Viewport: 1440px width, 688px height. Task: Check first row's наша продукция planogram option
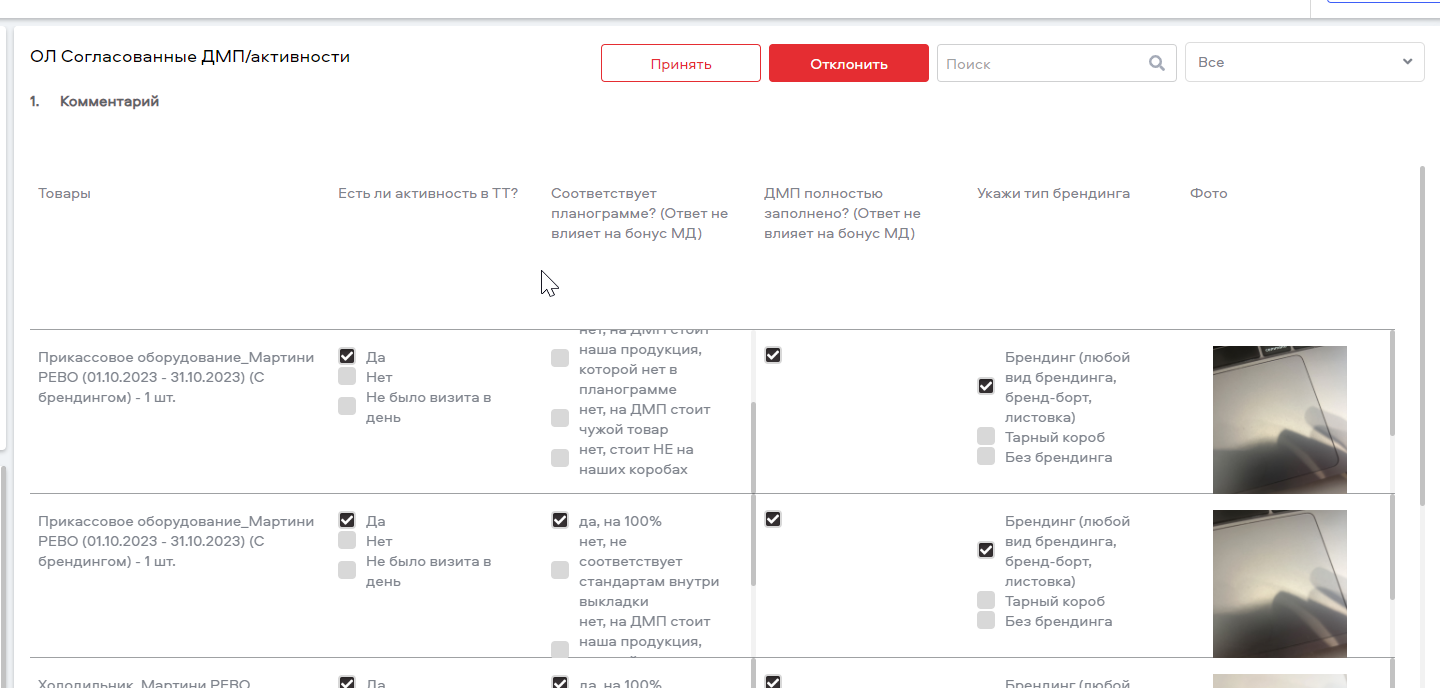(x=560, y=358)
